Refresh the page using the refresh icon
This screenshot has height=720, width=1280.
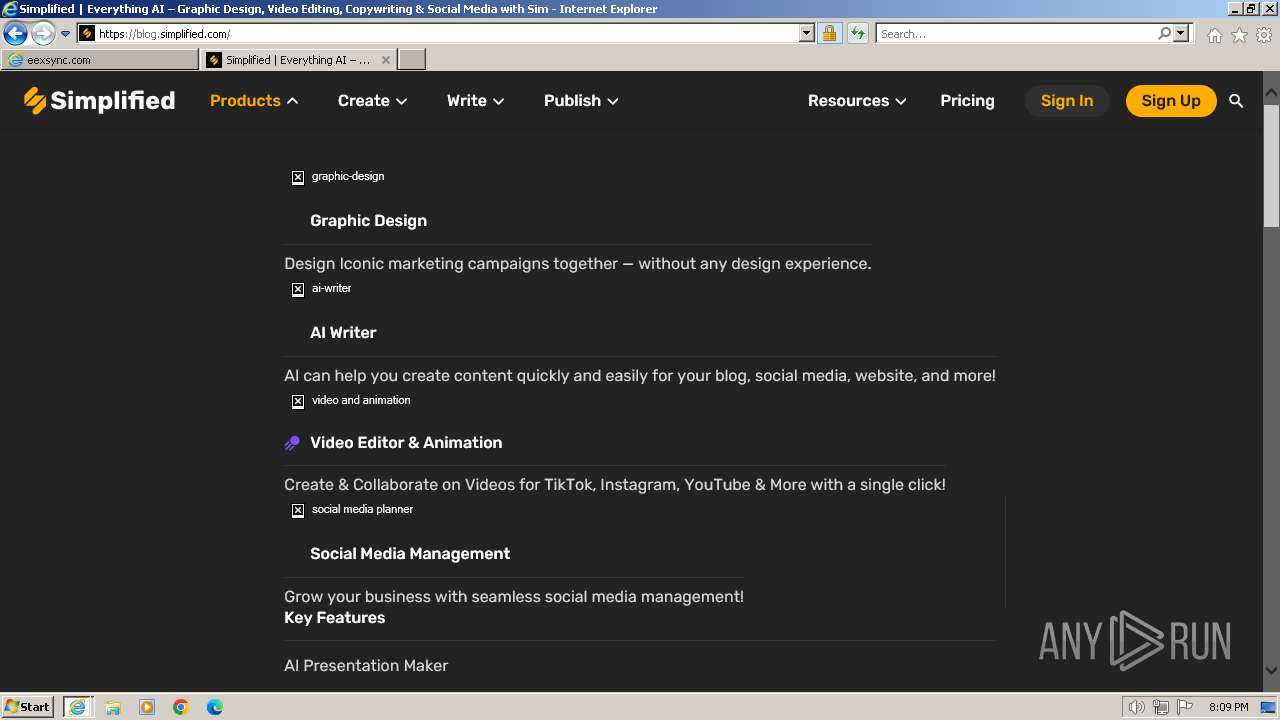tap(857, 33)
